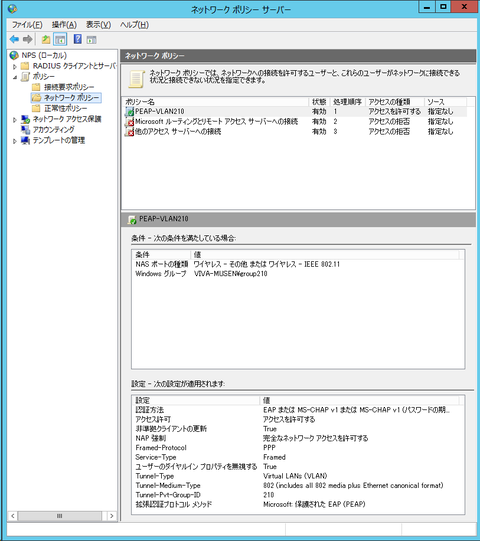Select NPS (ローカル) root label
480x541 pixels.
tap(44, 55)
